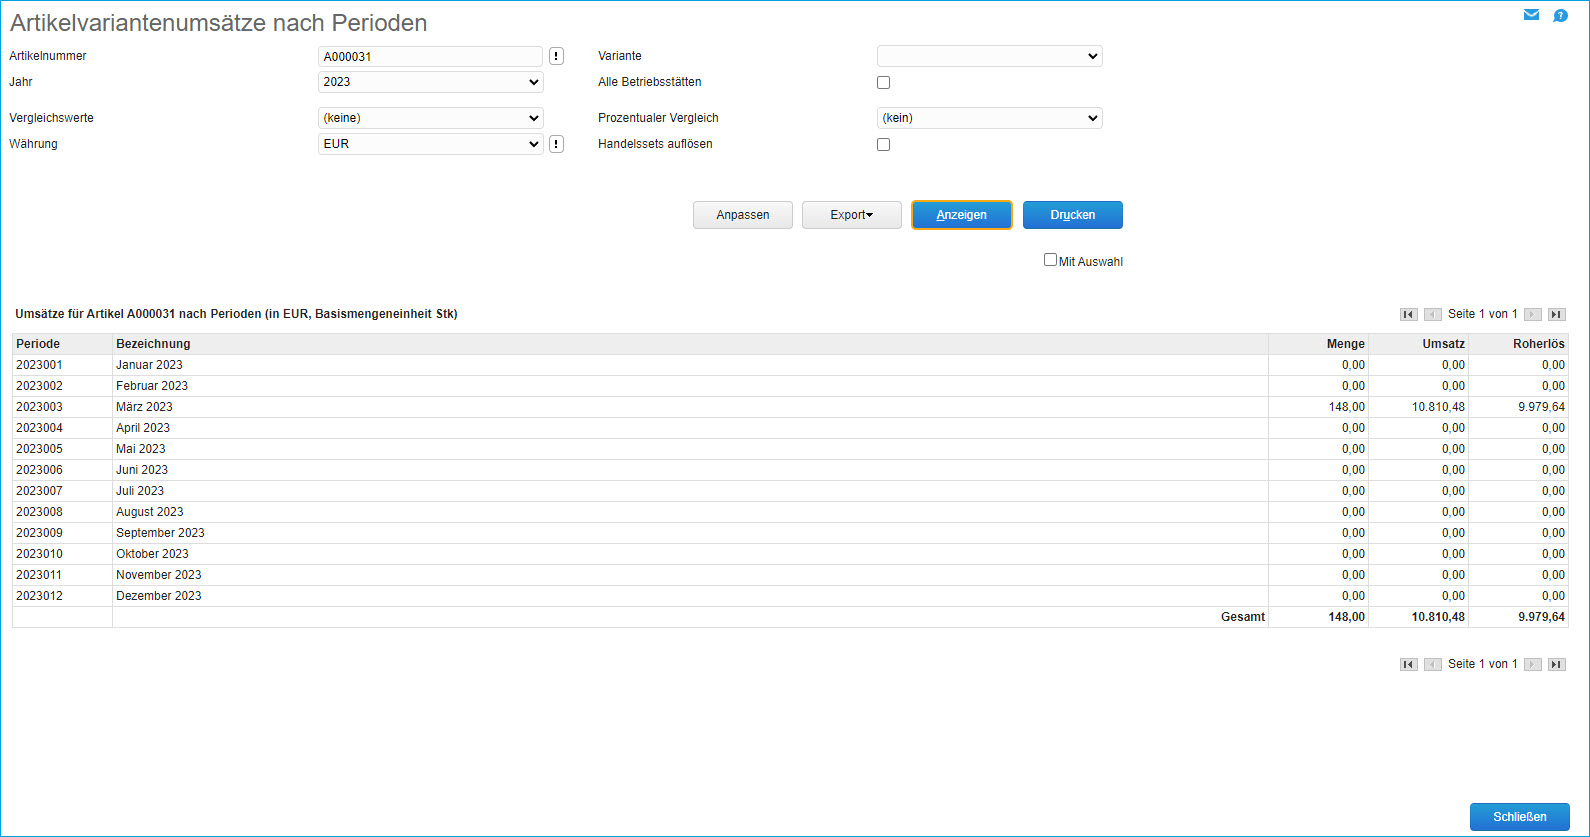Screen dimensions: 1590x837
Task: Toggle the Handelssets auflösen checkbox
Action: [883, 145]
